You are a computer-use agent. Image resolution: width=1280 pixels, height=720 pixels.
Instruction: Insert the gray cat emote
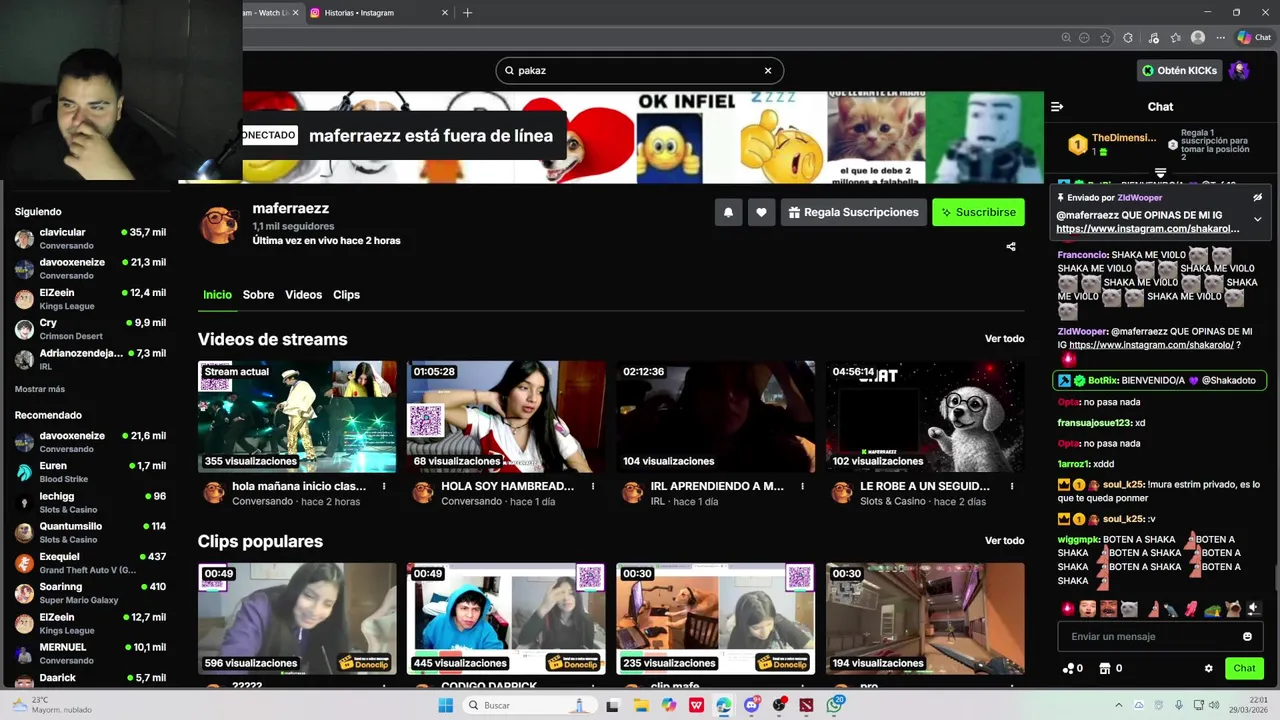tap(1129, 608)
